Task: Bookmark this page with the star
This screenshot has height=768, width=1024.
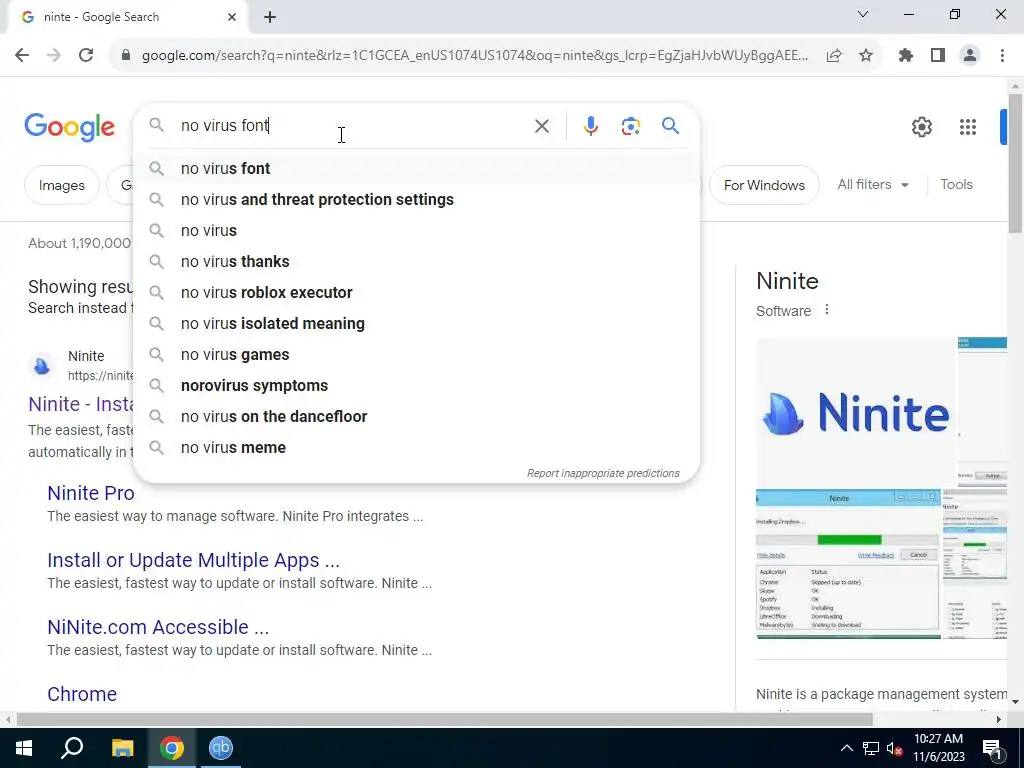Action: [x=866, y=56]
